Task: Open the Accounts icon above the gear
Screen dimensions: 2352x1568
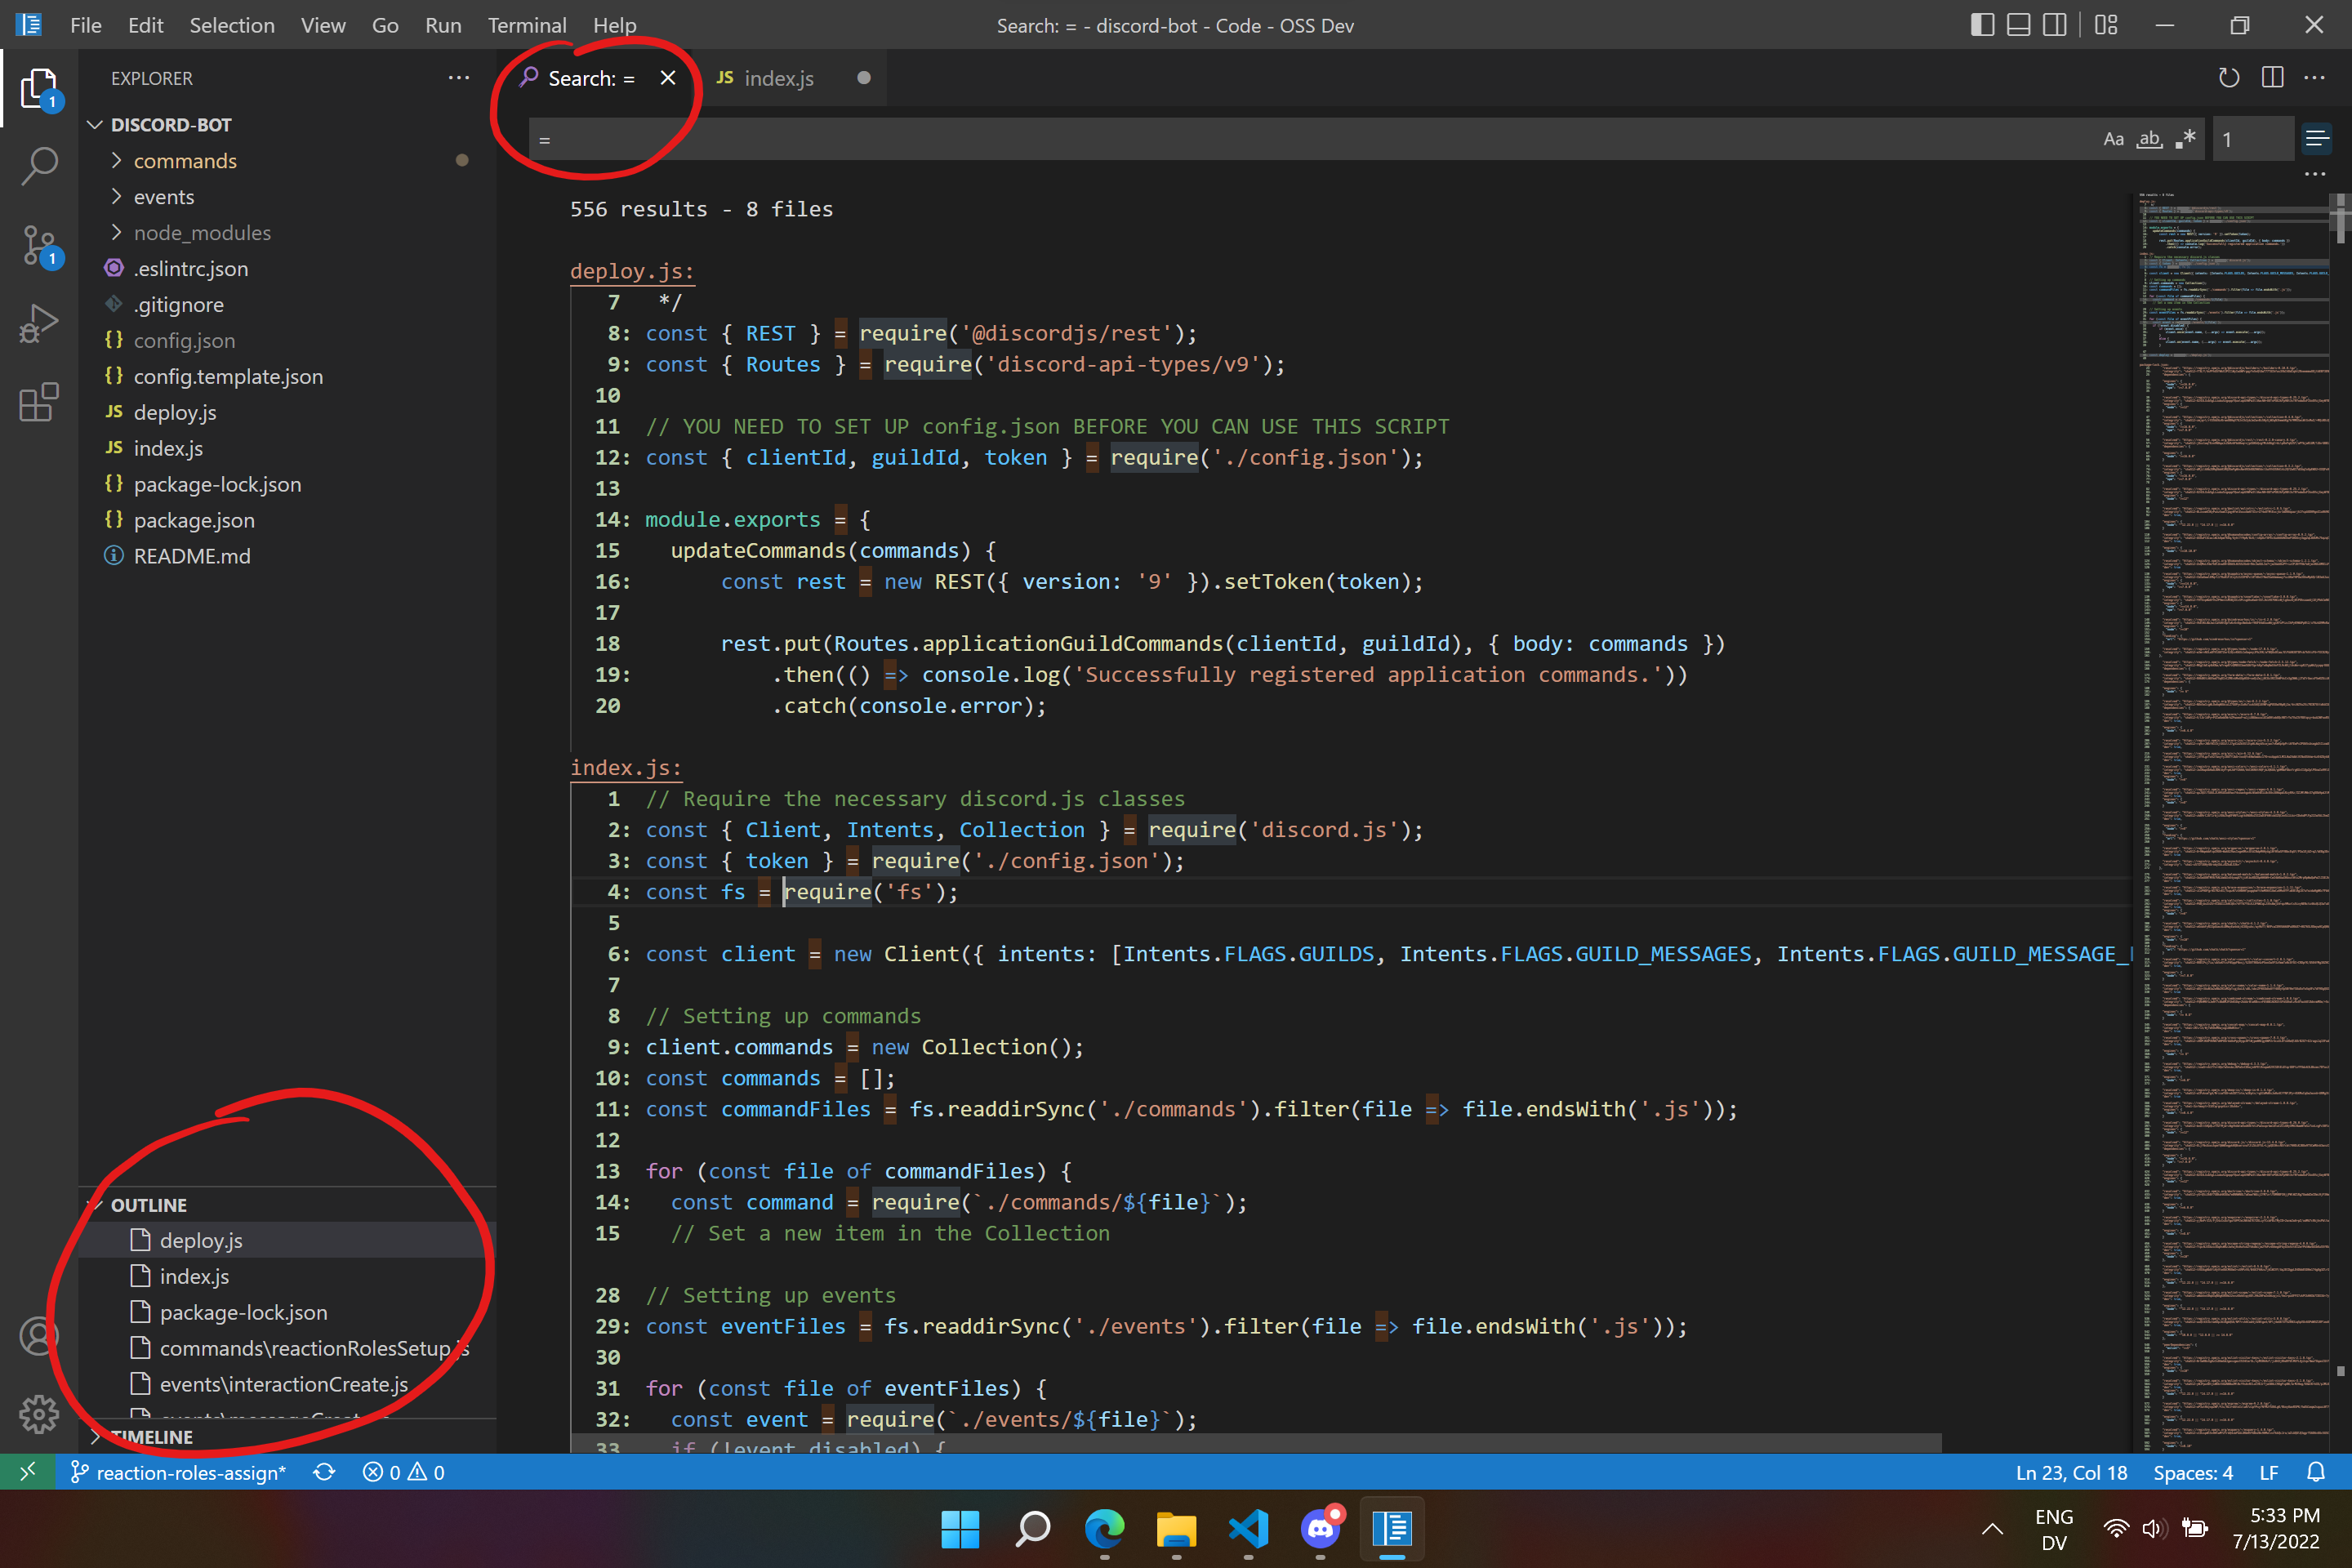Action: point(39,1336)
